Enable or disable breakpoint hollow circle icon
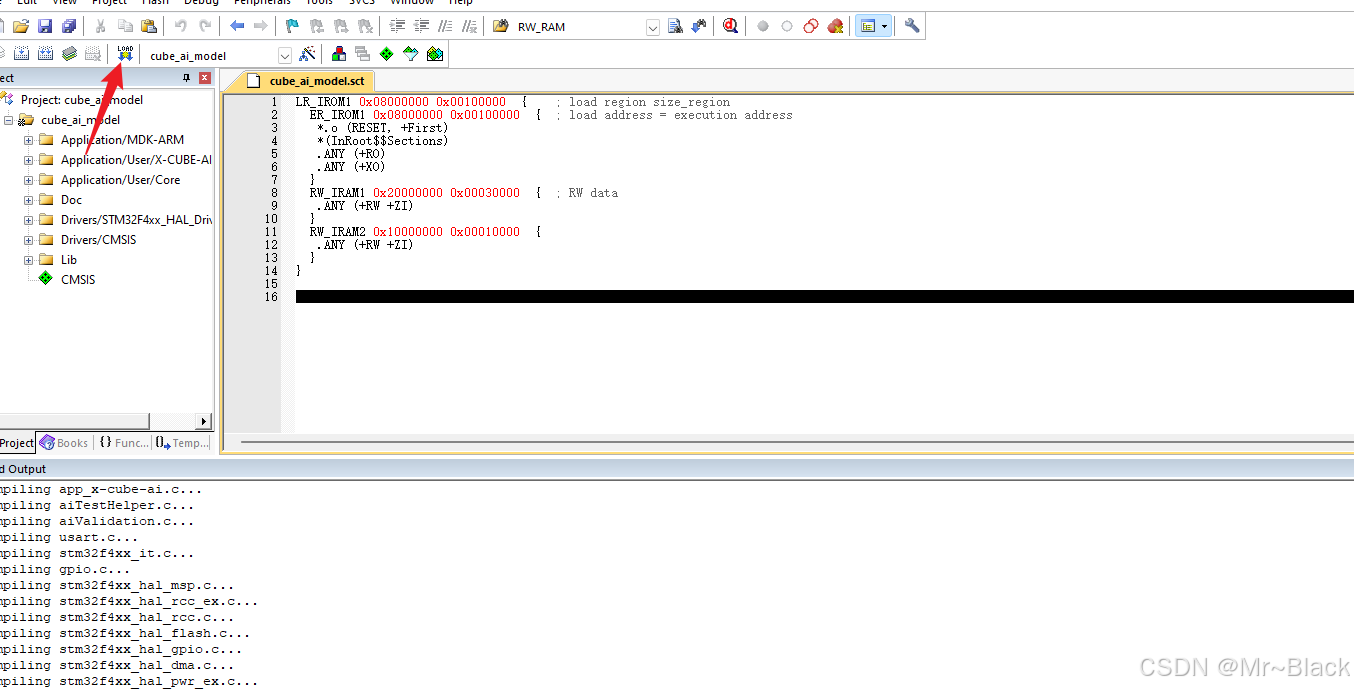The image size is (1354, 690). tap(787, 26)
